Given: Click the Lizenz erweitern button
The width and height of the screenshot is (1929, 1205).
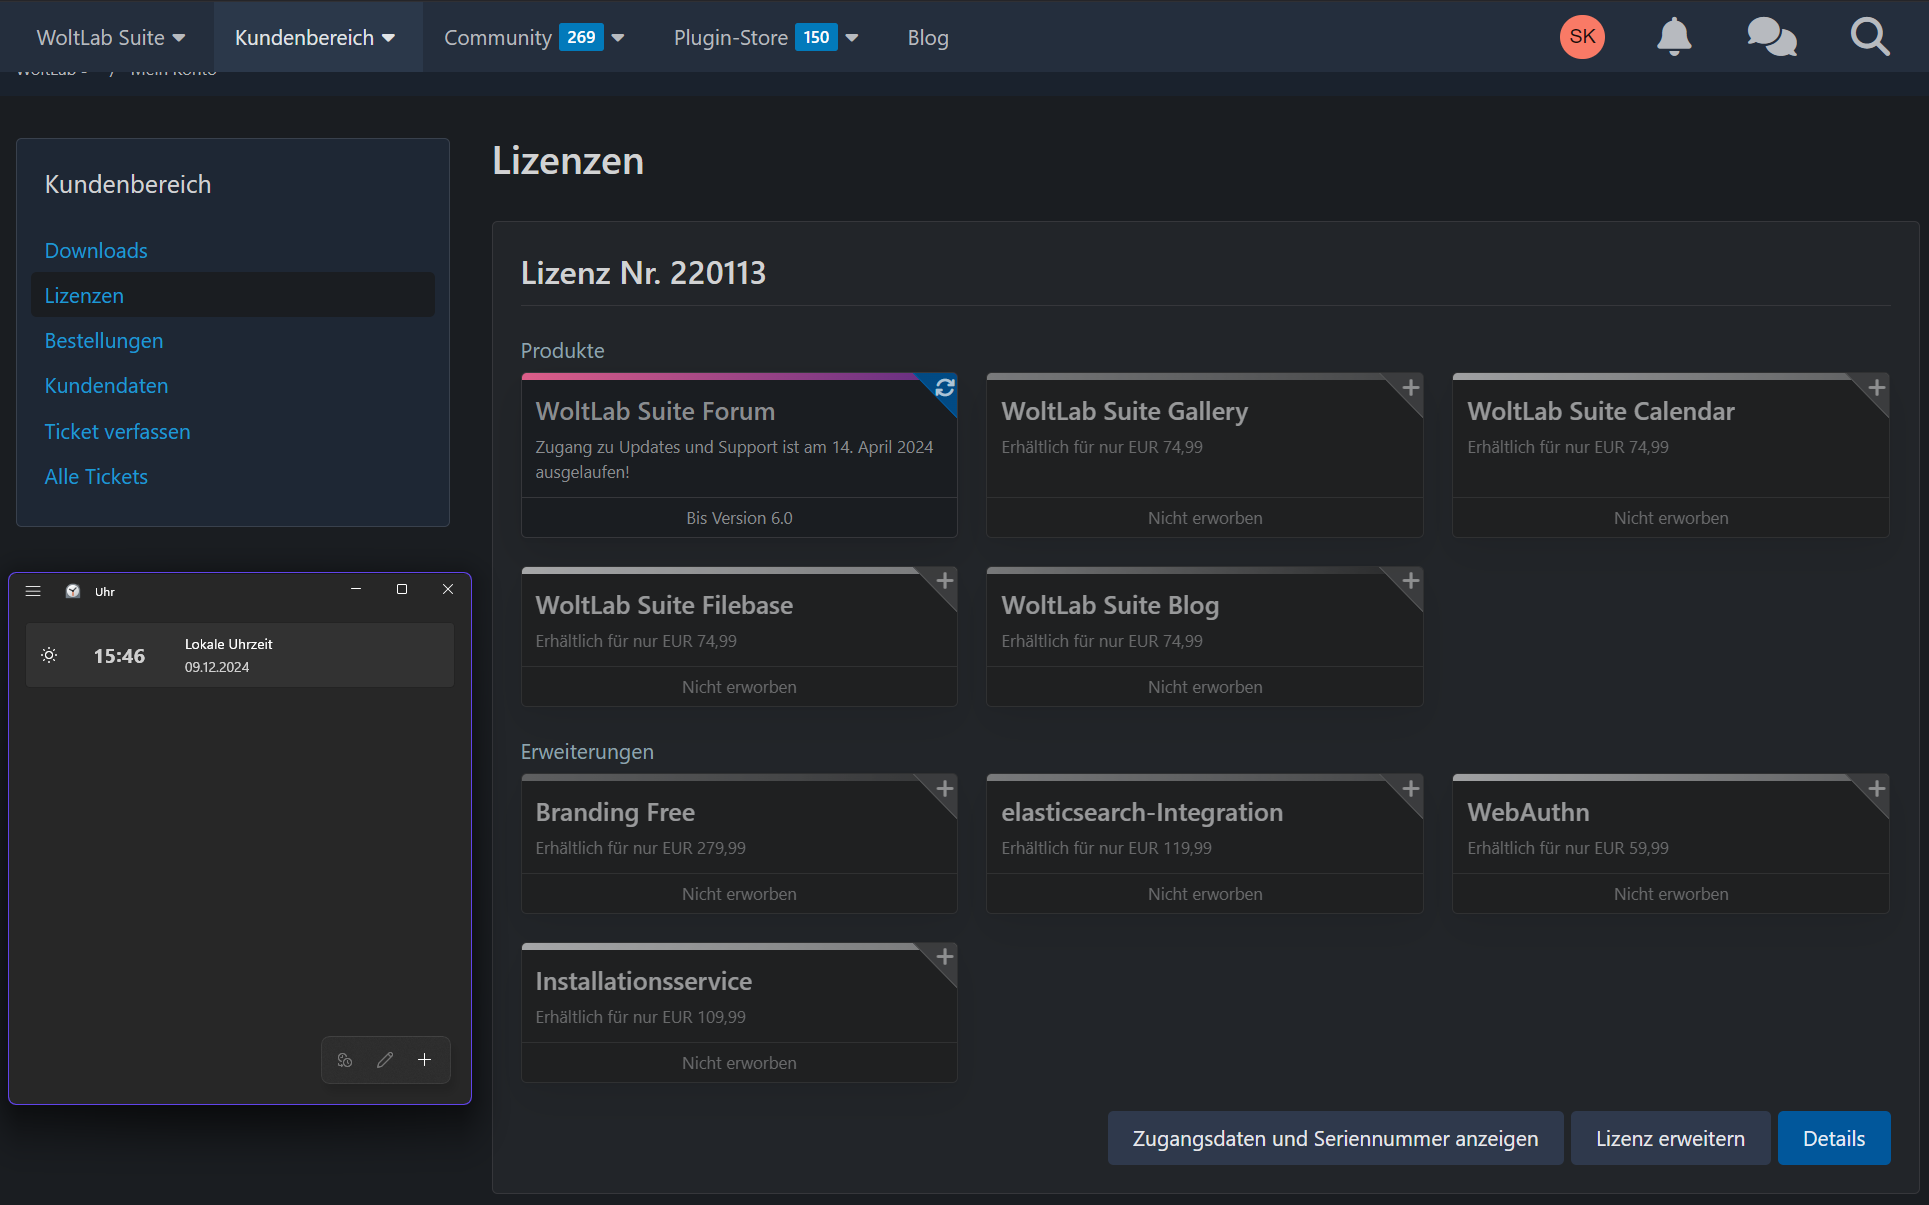Looking at the screenshot, I should [x=1669, y=1138].
